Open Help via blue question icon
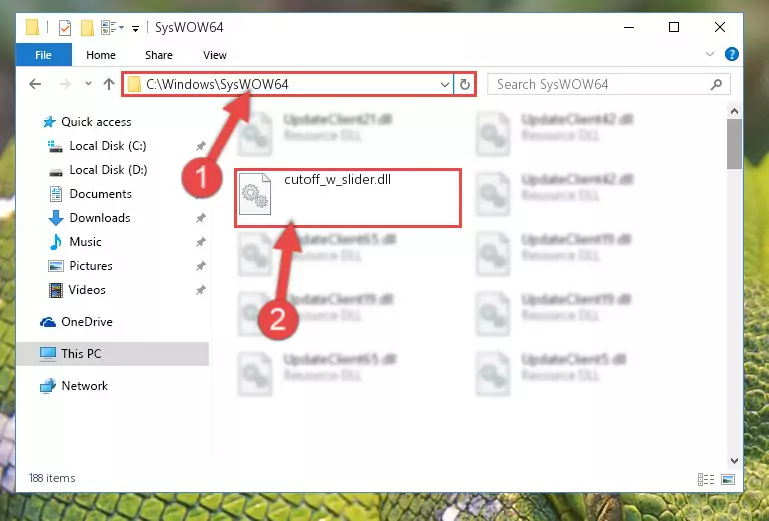 coord(731,54)
